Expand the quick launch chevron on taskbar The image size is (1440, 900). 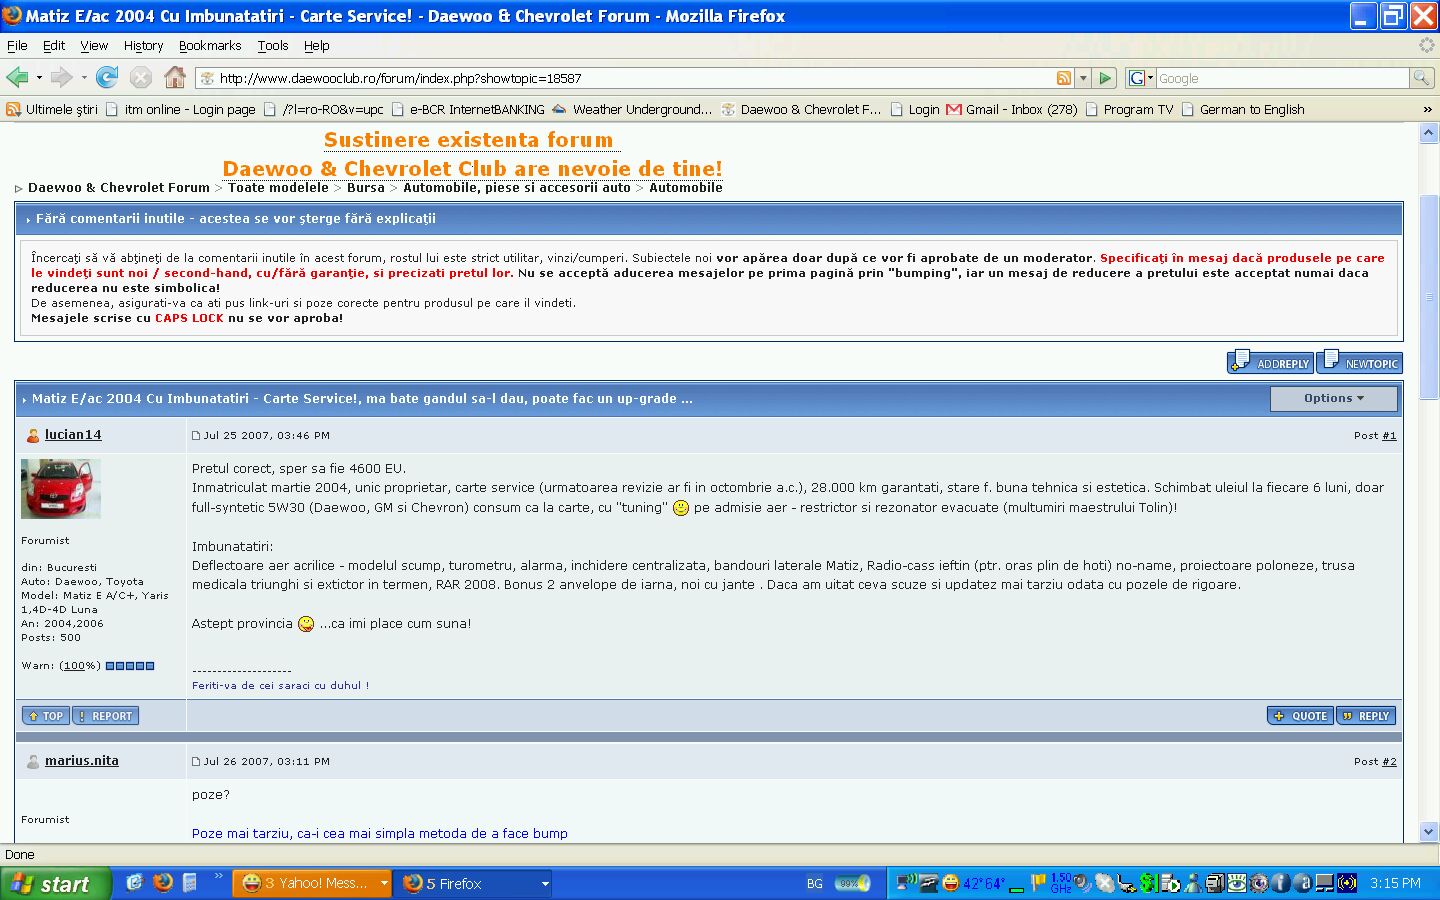218,877
